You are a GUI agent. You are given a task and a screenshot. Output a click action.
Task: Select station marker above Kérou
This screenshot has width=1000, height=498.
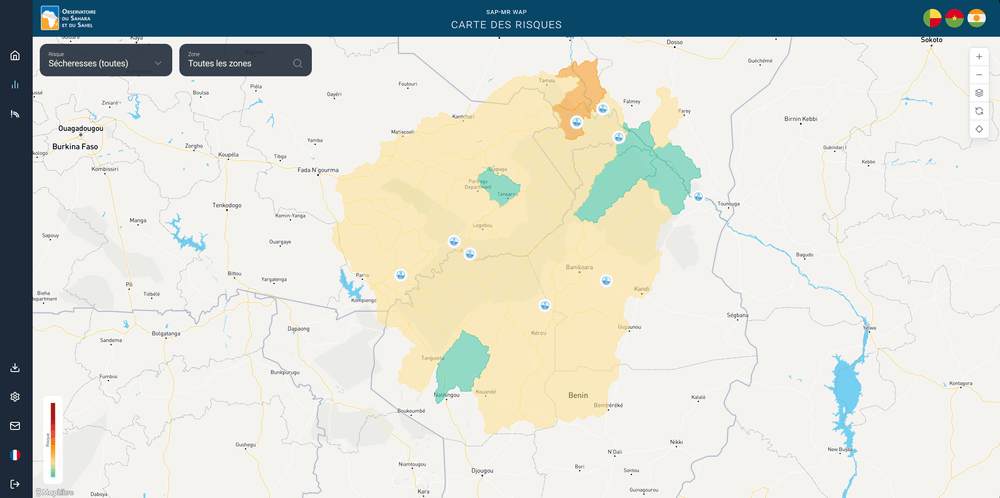[x=545, y=305]
